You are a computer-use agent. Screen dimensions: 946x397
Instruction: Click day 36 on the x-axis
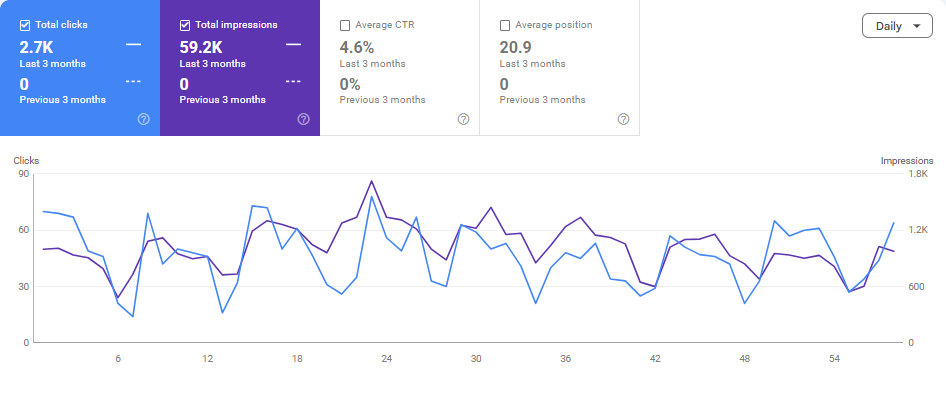566,358
